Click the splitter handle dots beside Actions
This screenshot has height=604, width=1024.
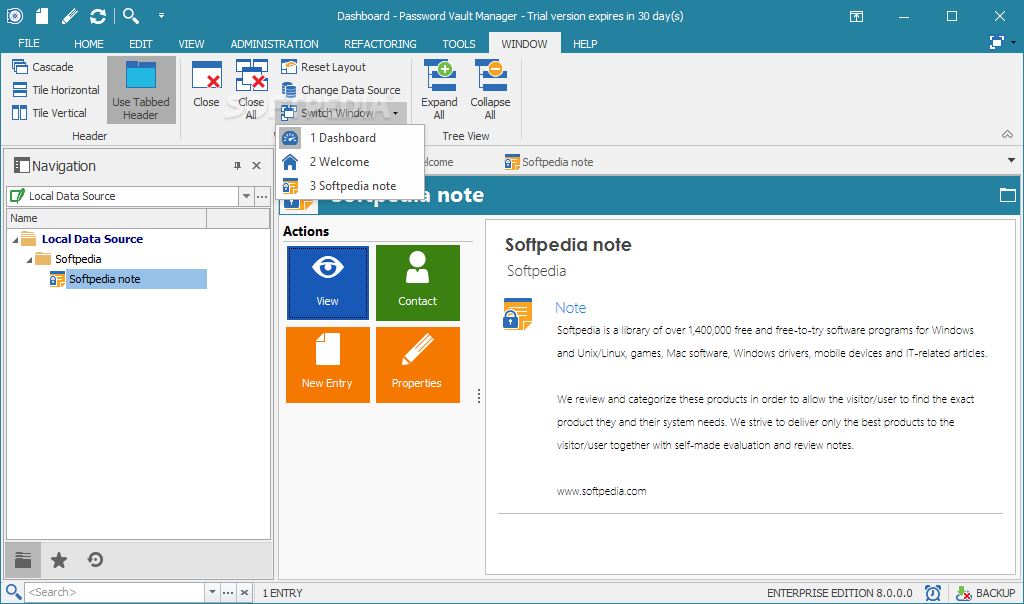tap(479, 396)
